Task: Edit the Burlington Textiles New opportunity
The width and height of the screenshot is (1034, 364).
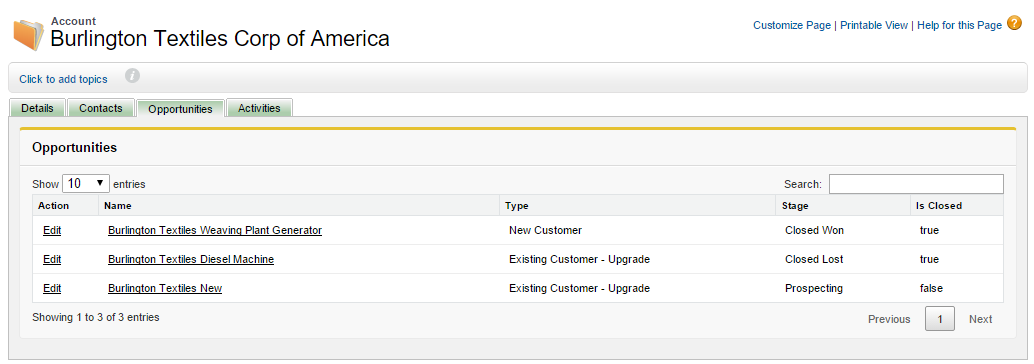Action: pos(52,288)
